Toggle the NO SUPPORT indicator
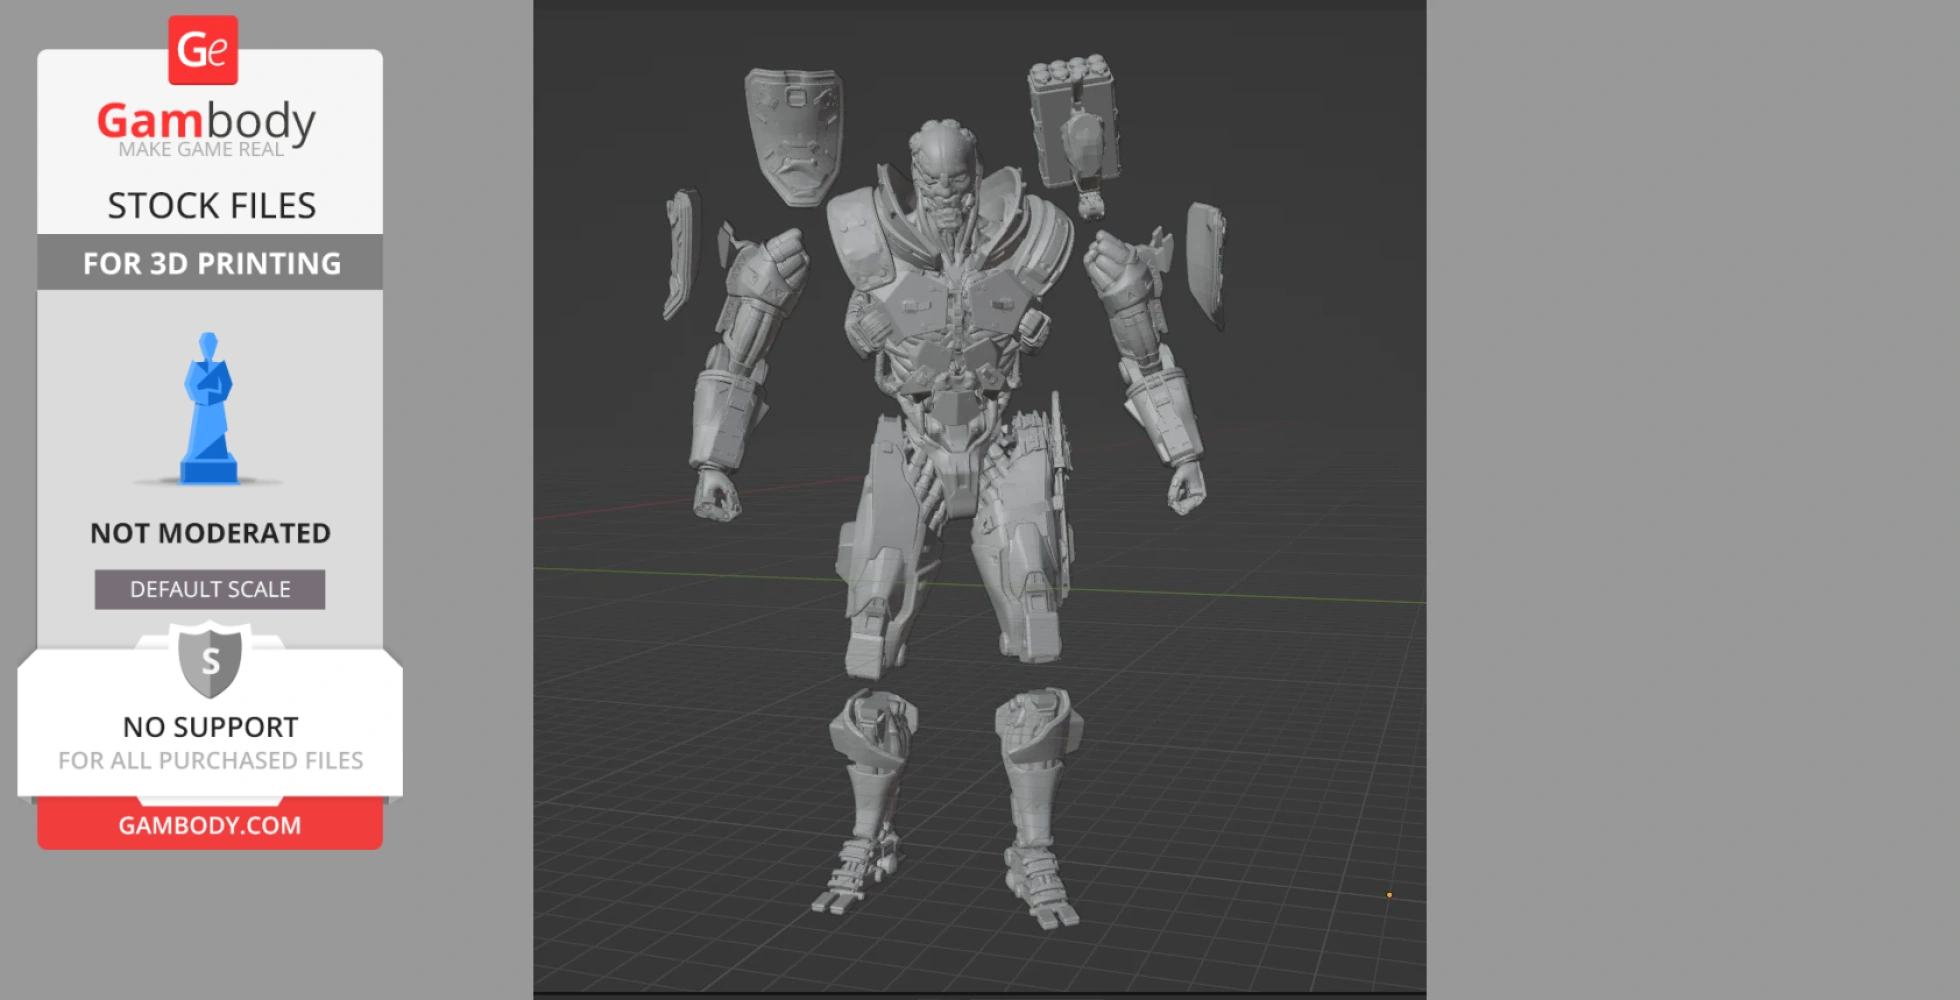The height and width of the screenshot is (1000, 1960). (209, 727)
